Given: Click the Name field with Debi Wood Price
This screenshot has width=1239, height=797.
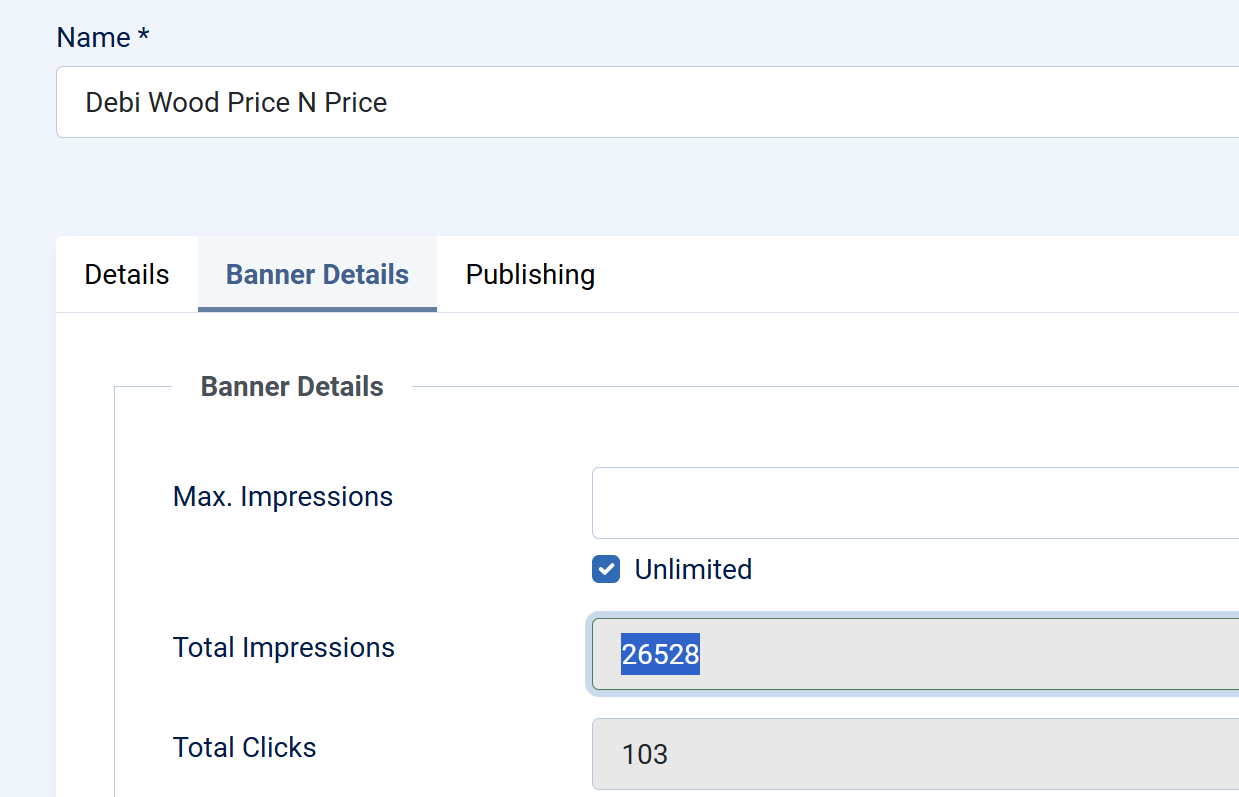Looking at the screenshot, I should (x=648, y=102).
